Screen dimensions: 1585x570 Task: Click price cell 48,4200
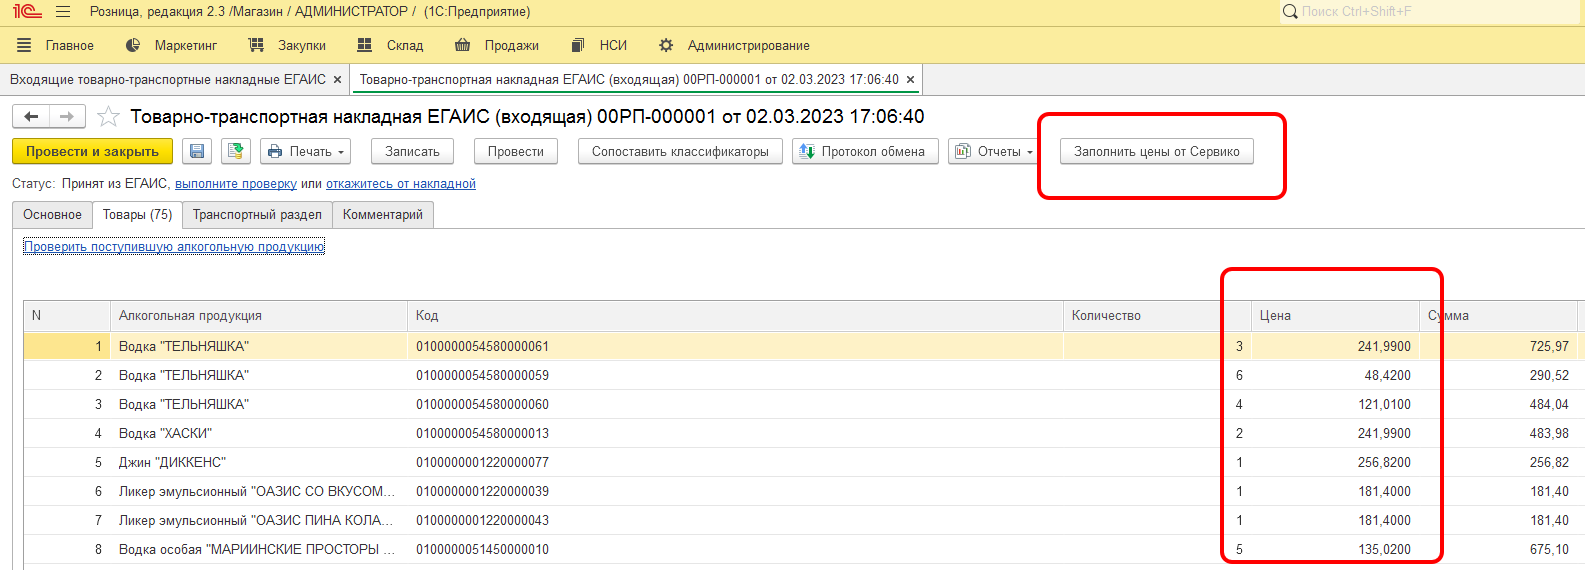[1335, 375]
